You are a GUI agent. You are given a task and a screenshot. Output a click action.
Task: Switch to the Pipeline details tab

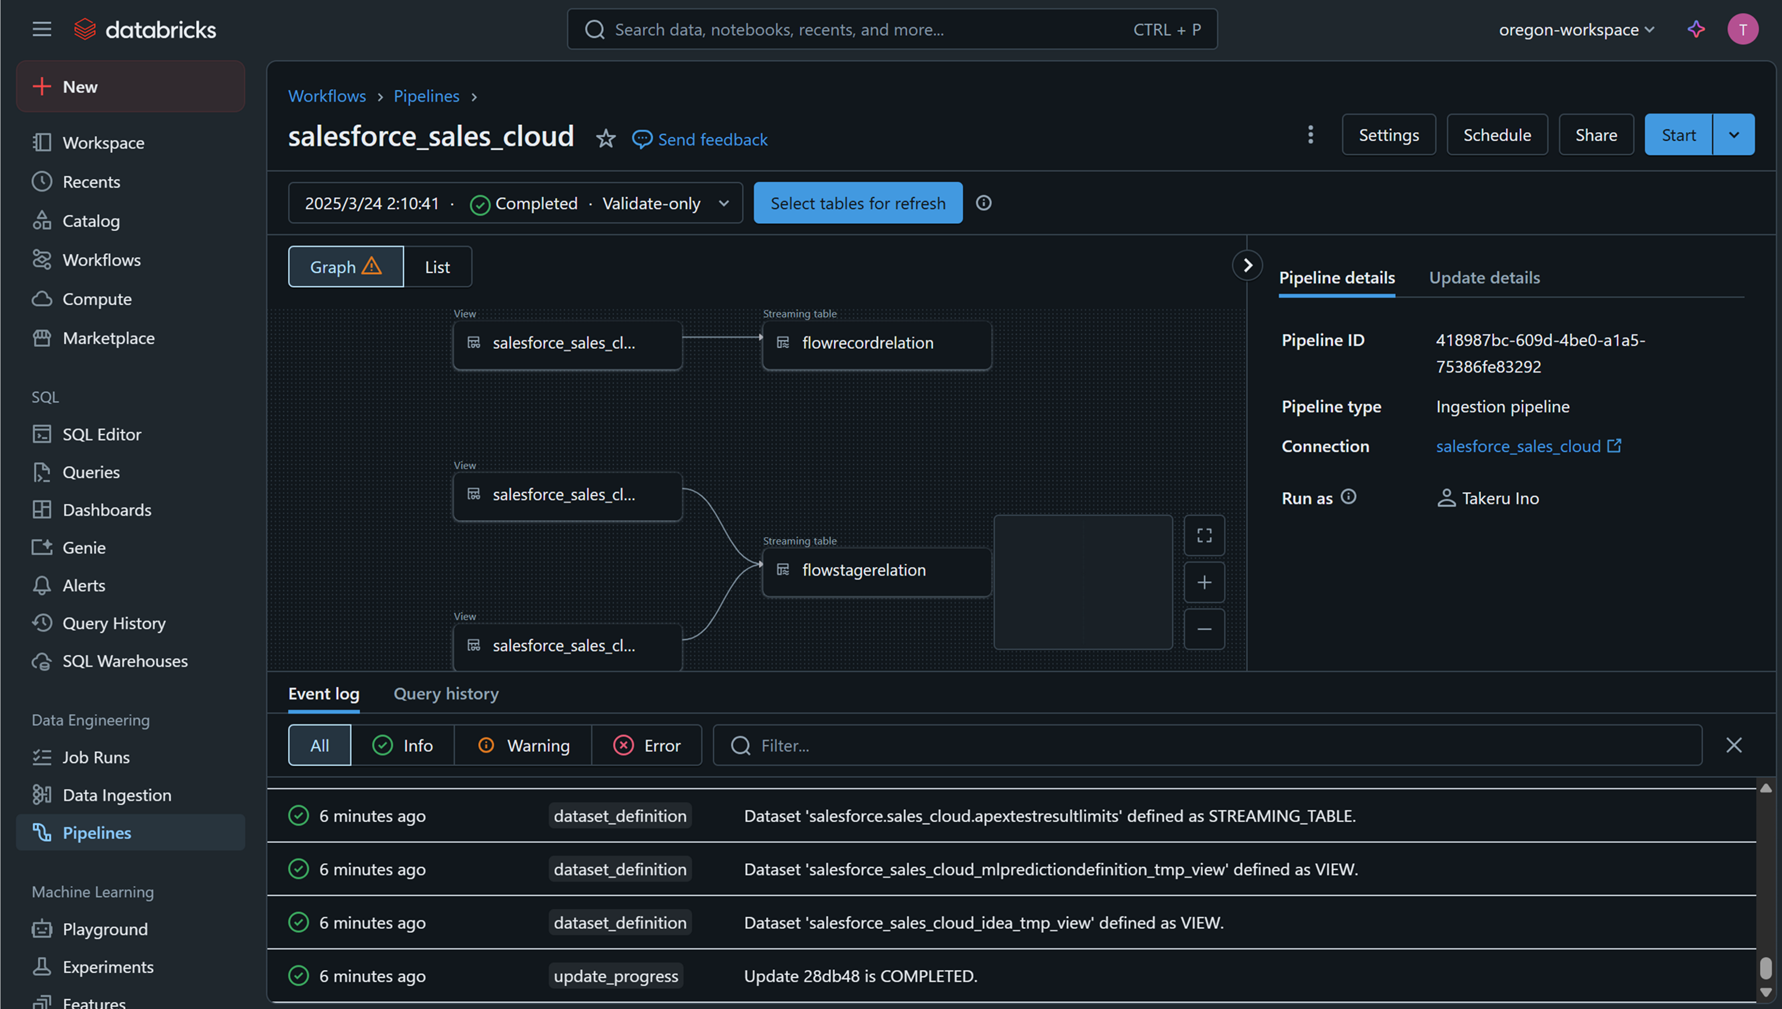pyautogui.click(x=1337, y=278)
